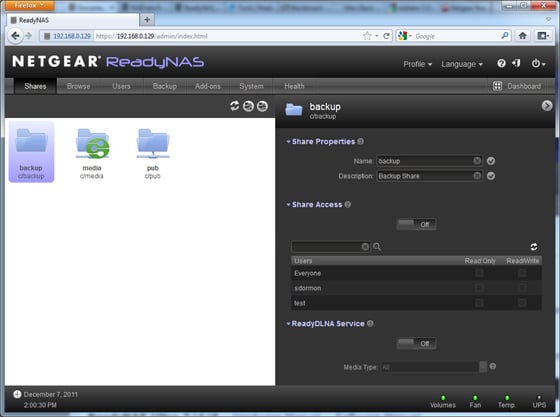Viewport: 560px width, 417px height.
Task: Open ReadyDLNA Service help icon
Action: [x=370, y=323]
